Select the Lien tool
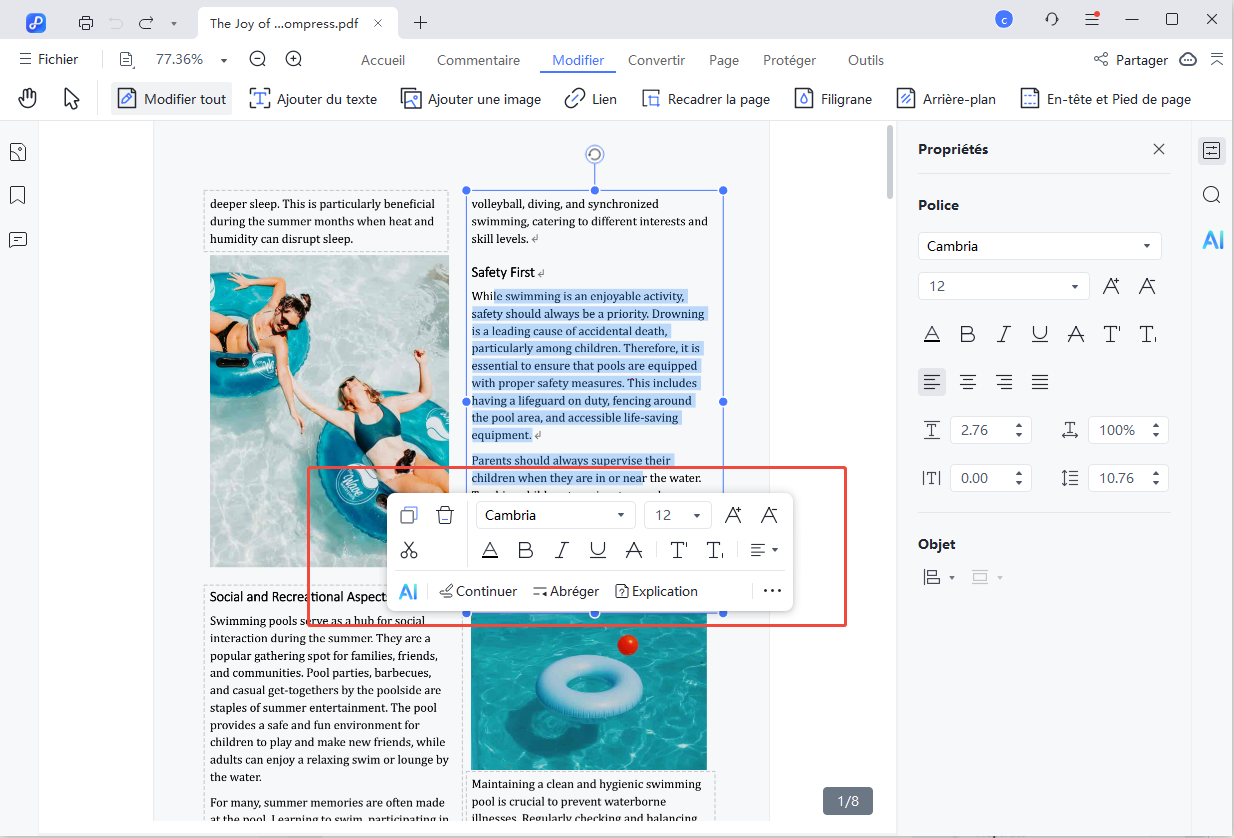1234x838 pixels. [590, 98]
